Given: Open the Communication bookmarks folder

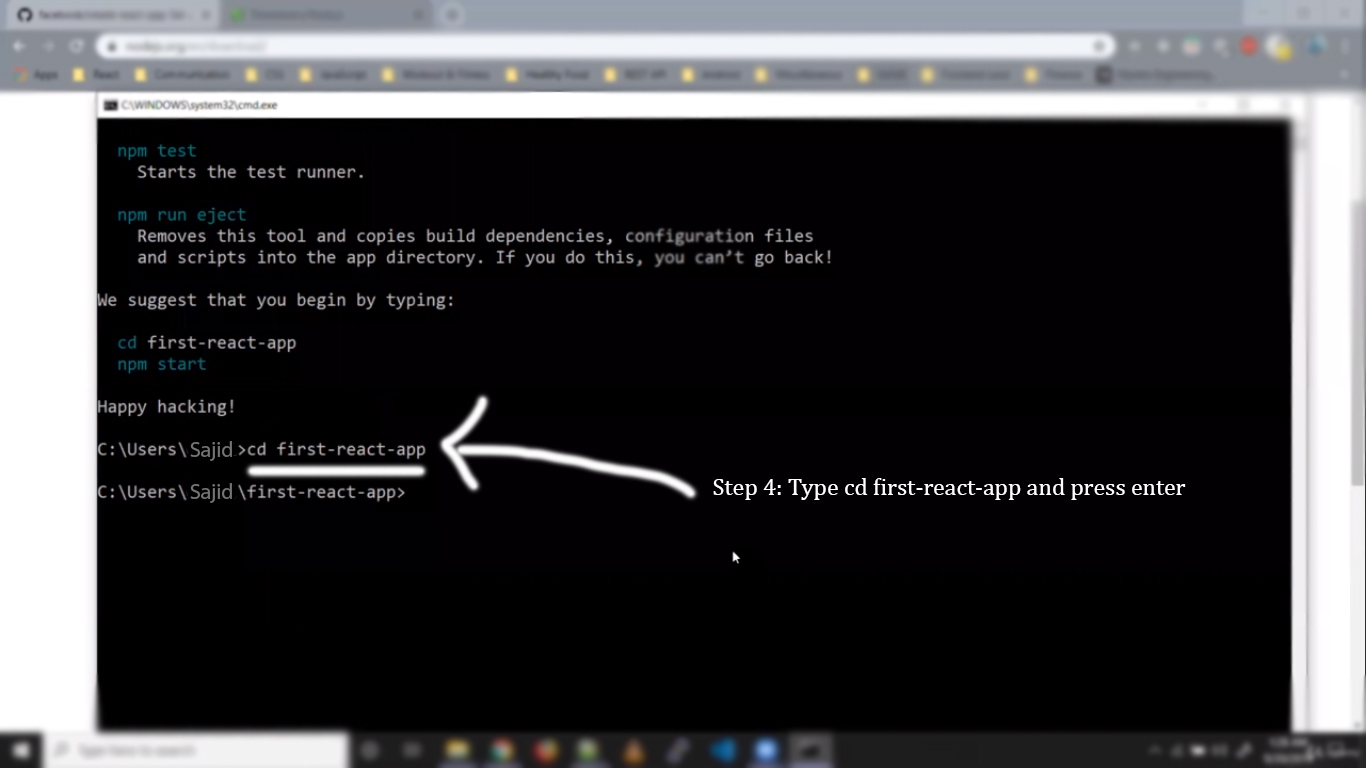Looking at the screenshot, I should click(182, 74).
